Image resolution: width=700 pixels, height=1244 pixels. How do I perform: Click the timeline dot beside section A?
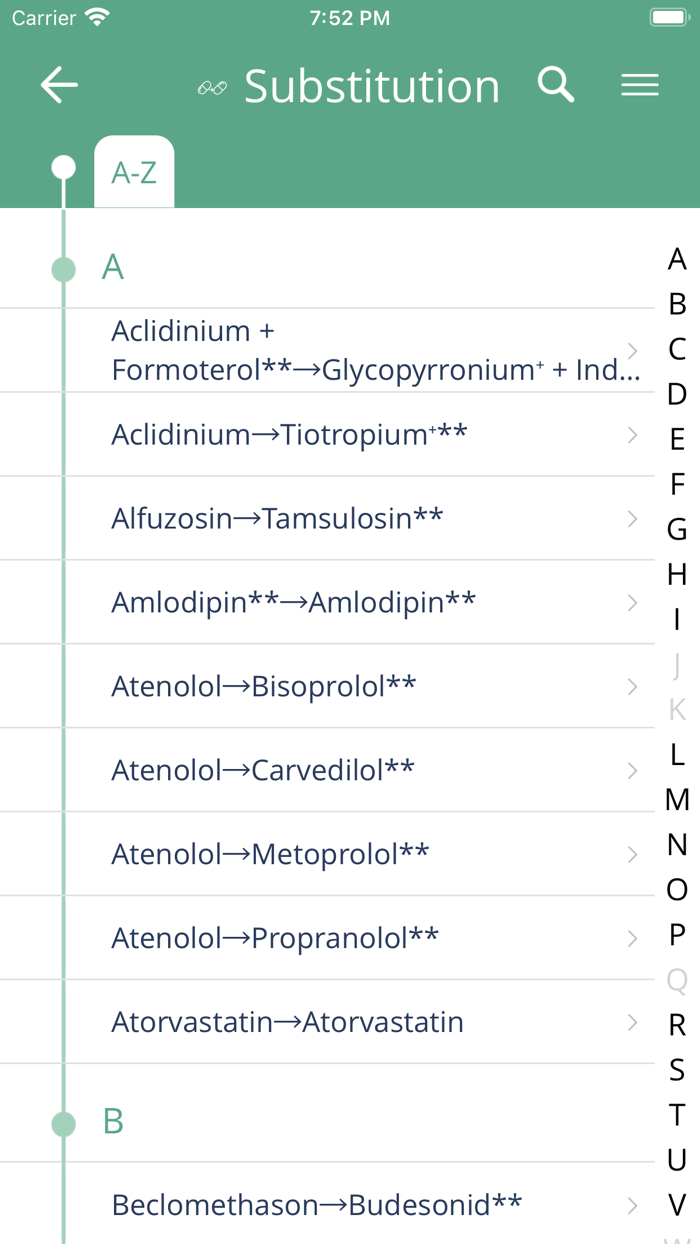tap(63, 268)
